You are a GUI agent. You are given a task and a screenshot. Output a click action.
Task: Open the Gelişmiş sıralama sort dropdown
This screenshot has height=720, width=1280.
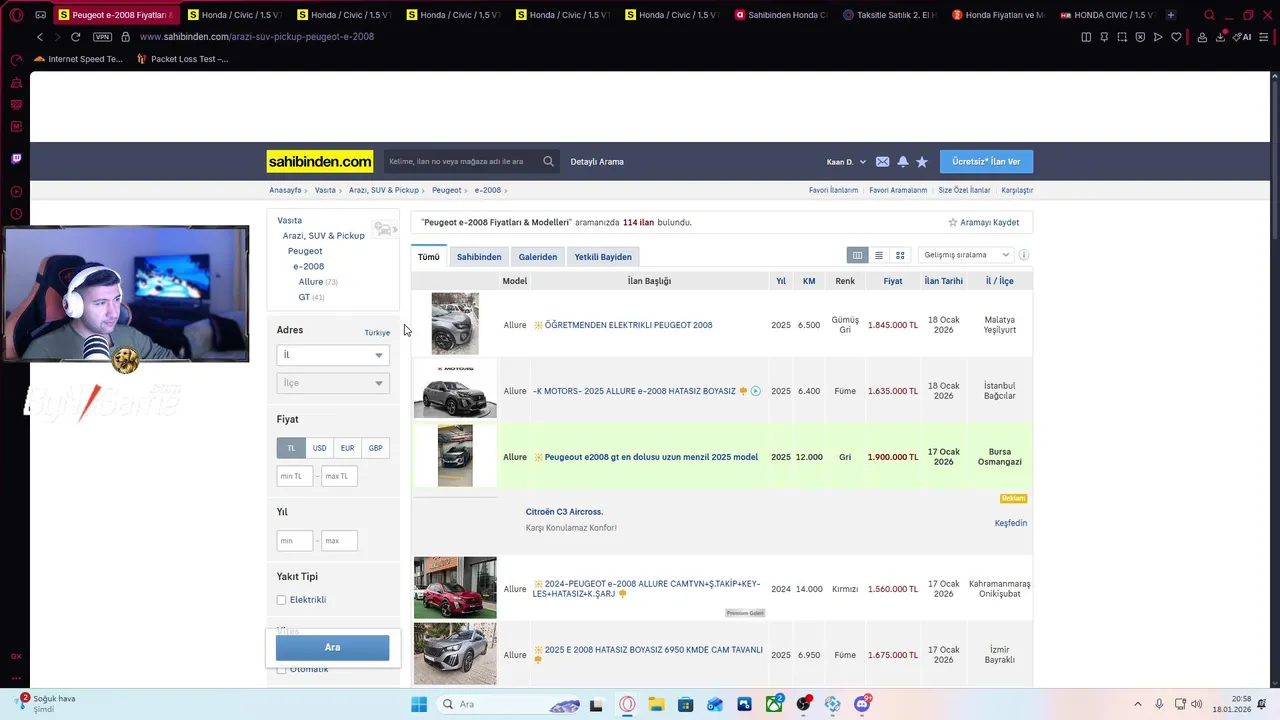[966, 255]
